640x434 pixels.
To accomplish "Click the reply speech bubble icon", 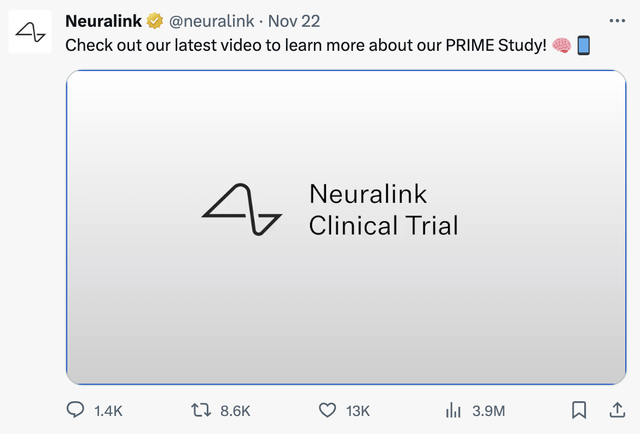I will (75, 410).
